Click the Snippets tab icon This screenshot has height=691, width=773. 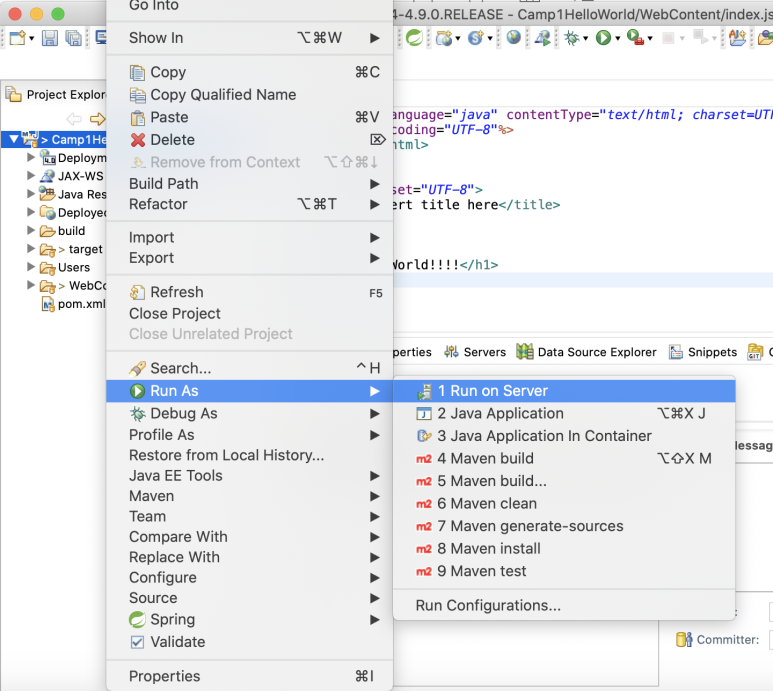click(676, 352)
